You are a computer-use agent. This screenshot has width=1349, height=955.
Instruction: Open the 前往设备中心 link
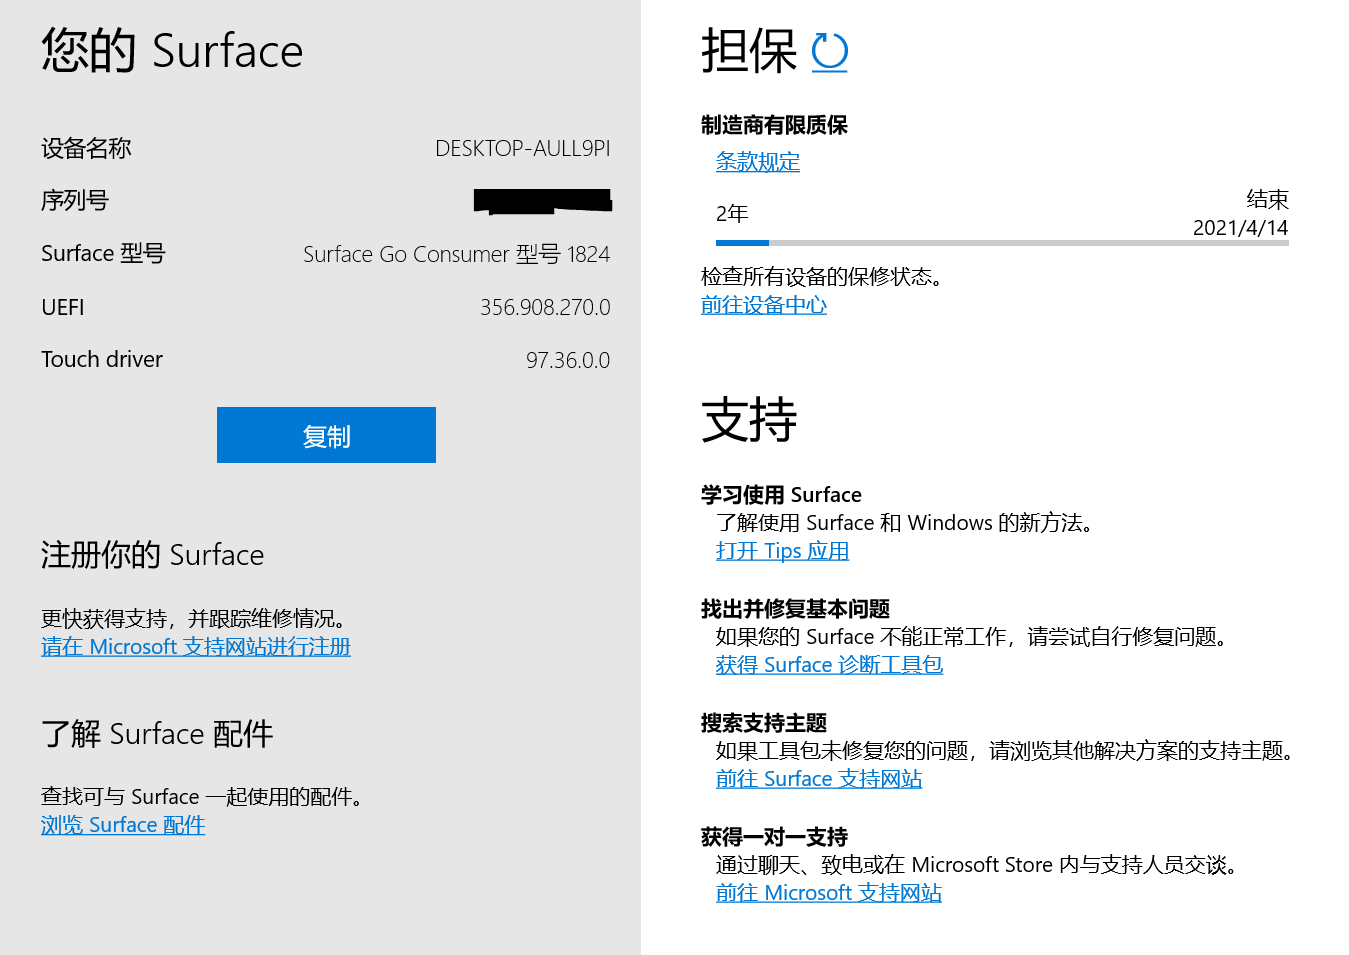(764, 305)
